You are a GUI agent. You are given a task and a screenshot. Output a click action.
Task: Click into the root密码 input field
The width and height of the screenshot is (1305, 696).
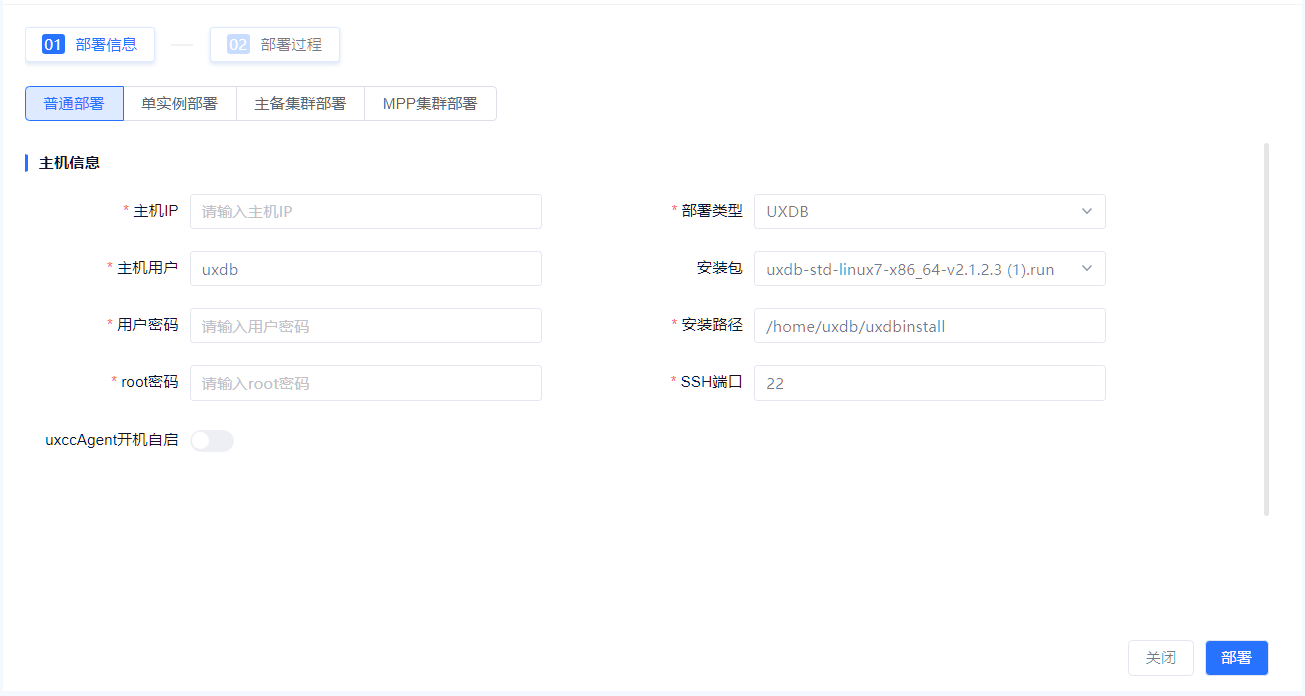(x=365, y=383)
